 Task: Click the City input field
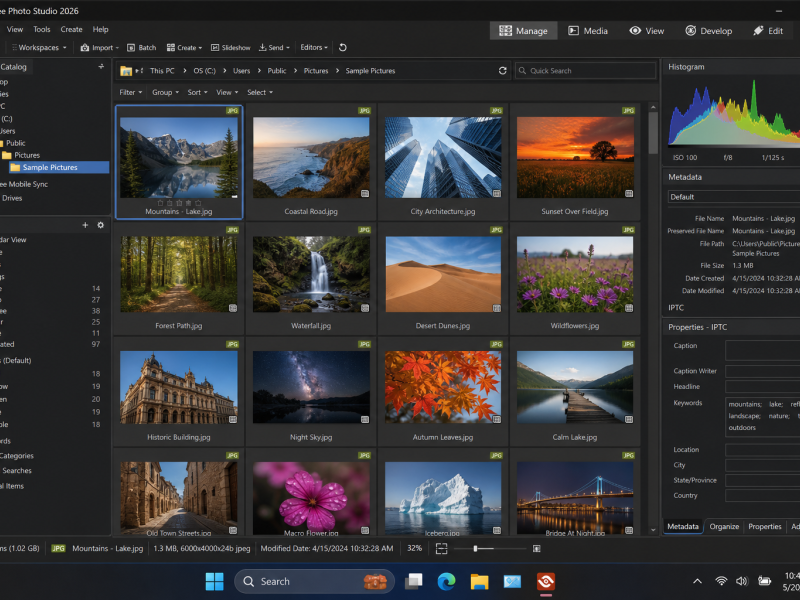click(762, 465)
